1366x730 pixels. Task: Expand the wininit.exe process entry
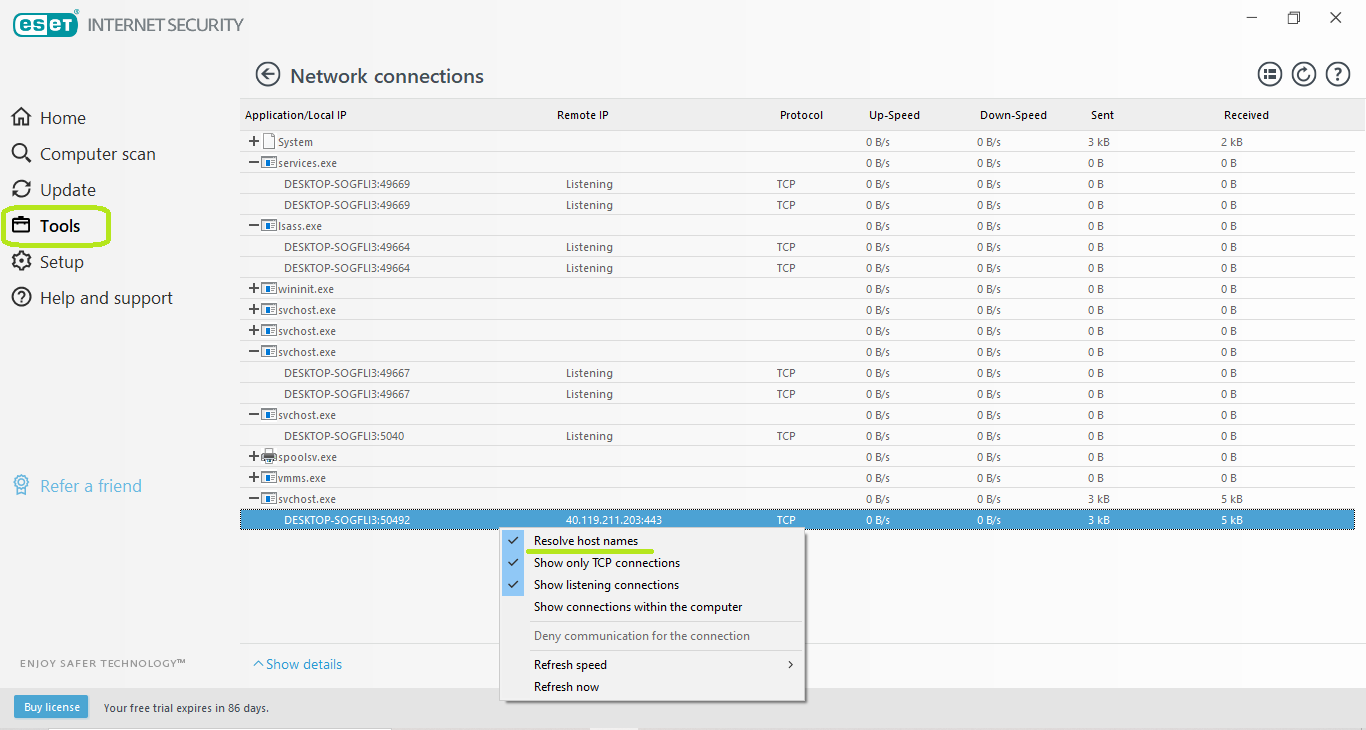coord(254,289)
